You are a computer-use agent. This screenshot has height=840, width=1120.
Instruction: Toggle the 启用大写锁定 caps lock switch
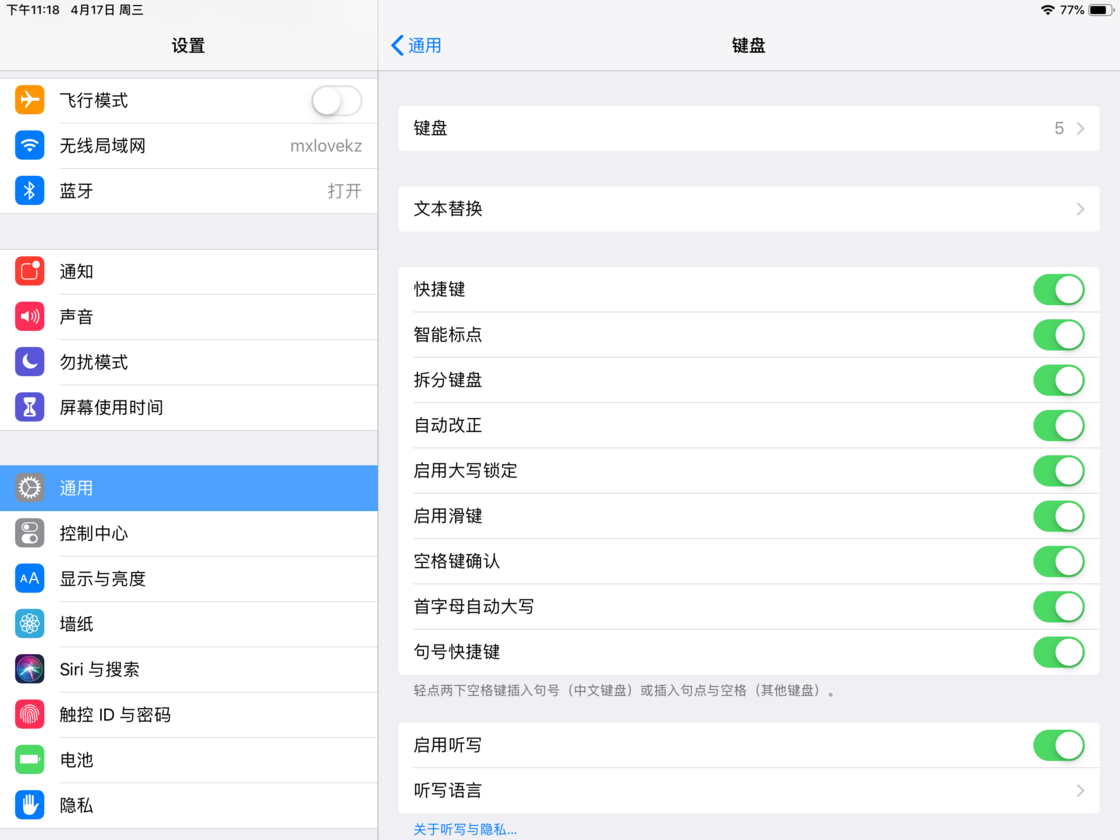pyautogui.click(x=1059, y=471)
